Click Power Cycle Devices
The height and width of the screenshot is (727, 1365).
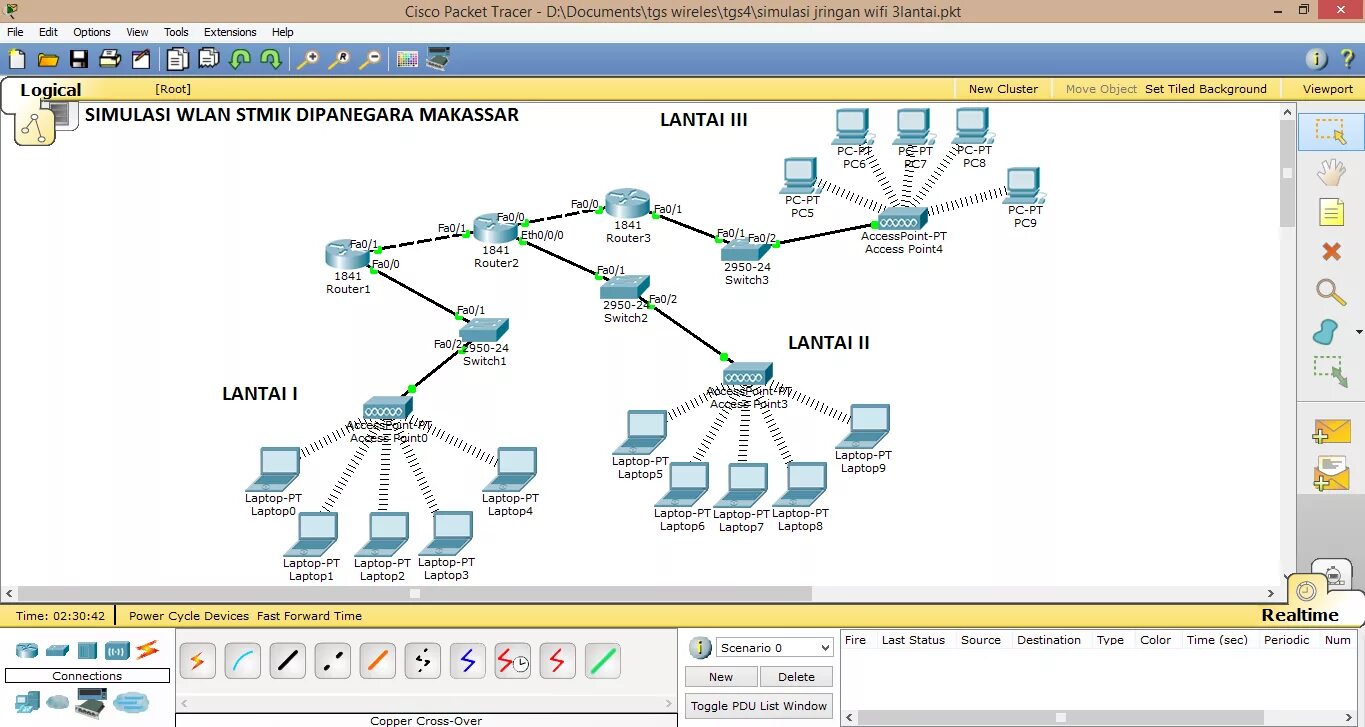(x=189, y=616)
